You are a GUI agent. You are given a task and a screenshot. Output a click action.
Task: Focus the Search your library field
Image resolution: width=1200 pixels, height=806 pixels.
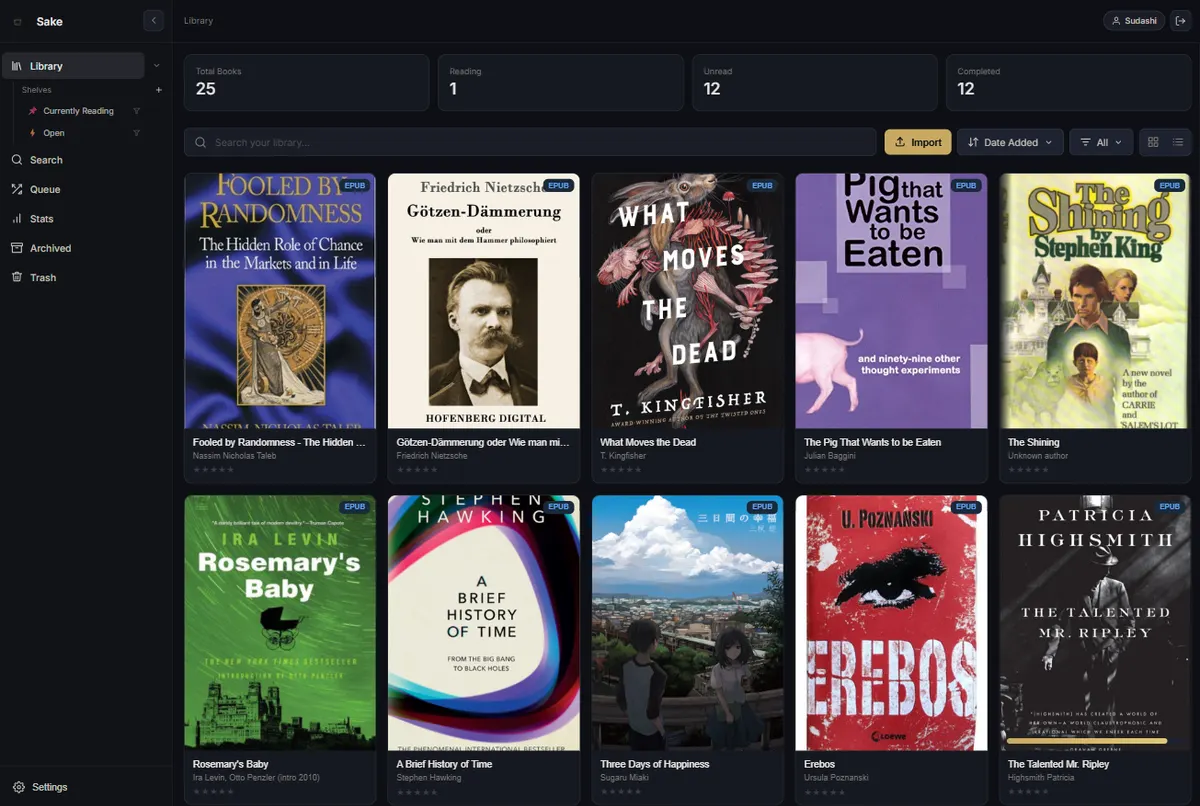click(x=530, y=142)
